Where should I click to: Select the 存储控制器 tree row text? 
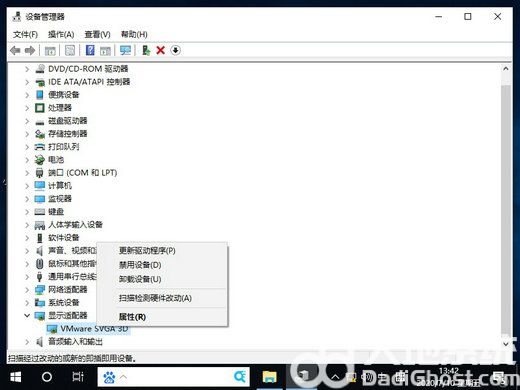[68, 134]
